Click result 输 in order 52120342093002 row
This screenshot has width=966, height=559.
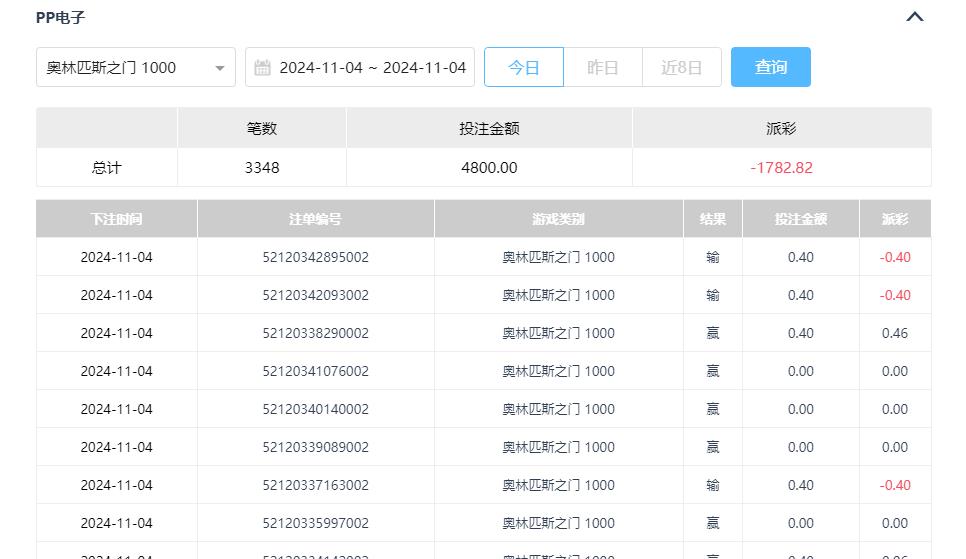[x=713, y=295]
